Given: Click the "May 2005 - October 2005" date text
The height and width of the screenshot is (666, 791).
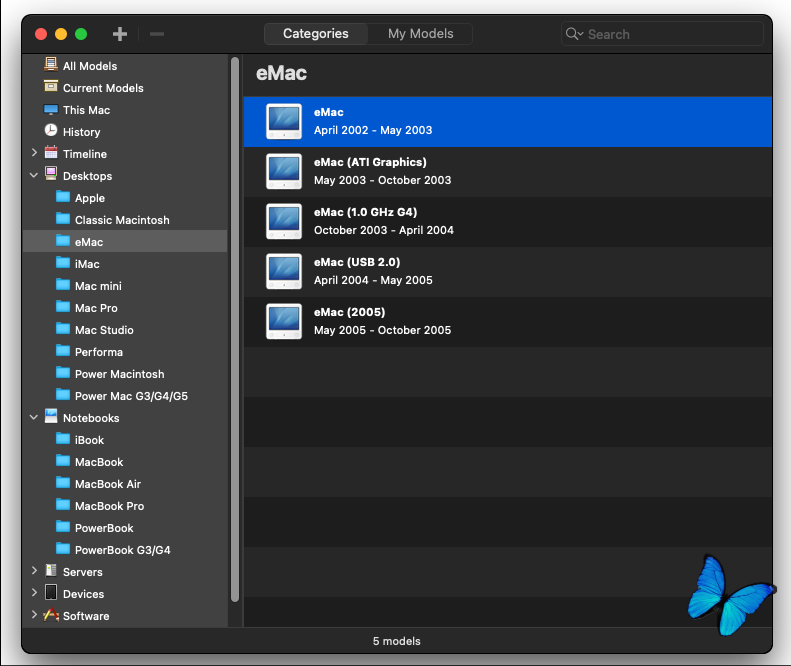Looking at the screenshot, I should point(382,330).
